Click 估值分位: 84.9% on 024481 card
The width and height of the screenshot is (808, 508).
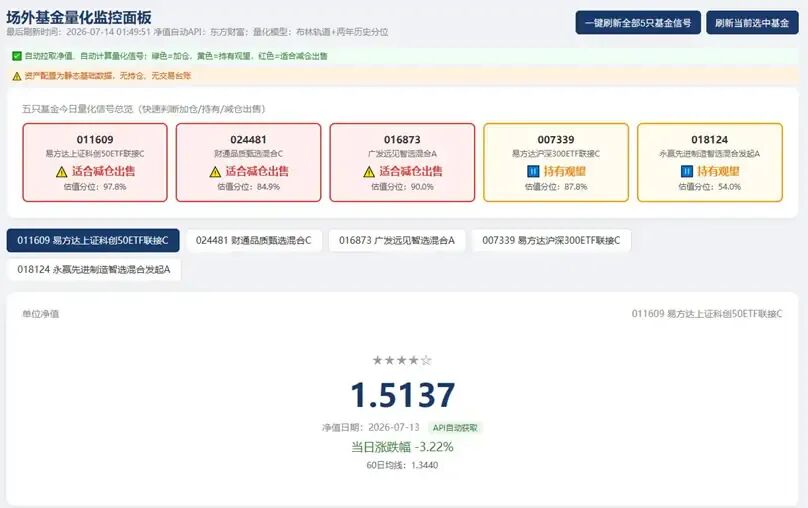[248, 187]
